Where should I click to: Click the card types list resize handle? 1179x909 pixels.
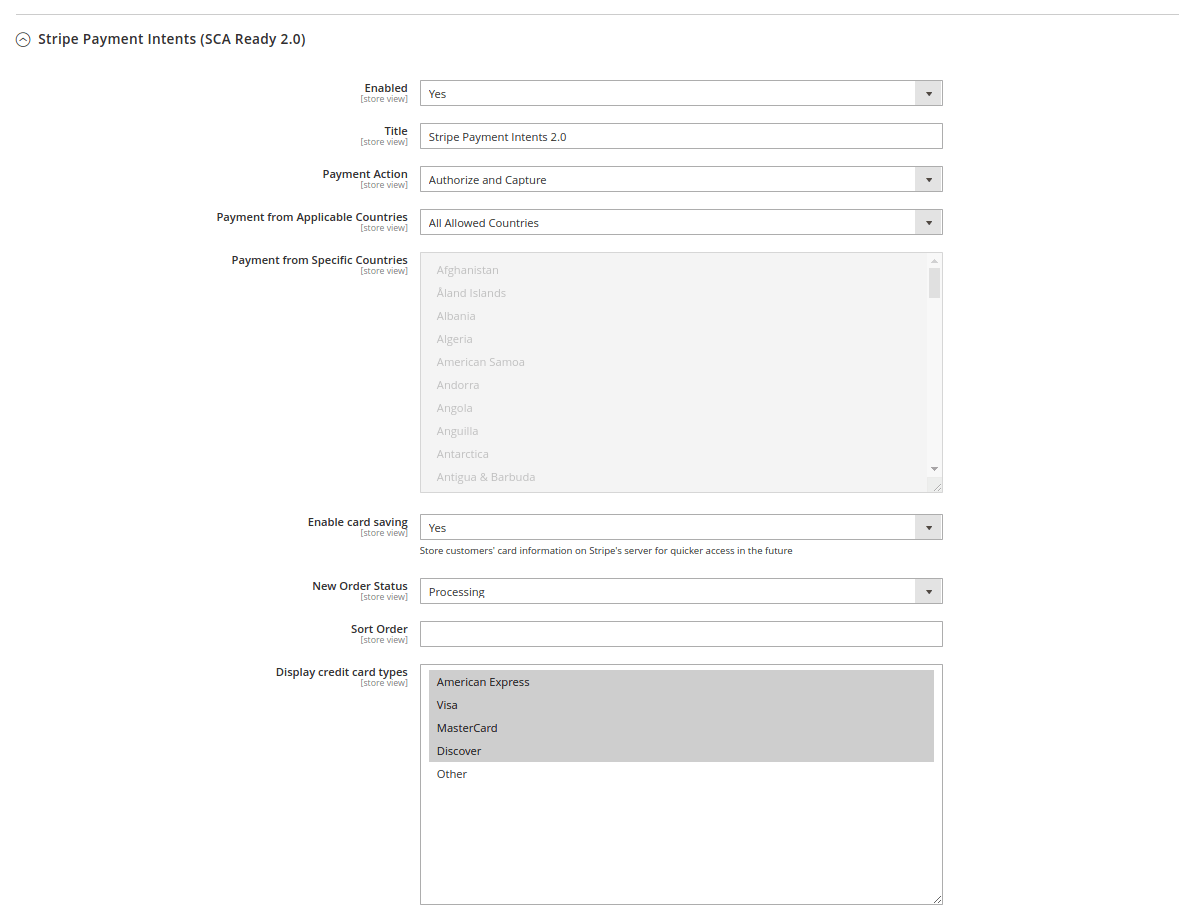[x=937, y=899]
